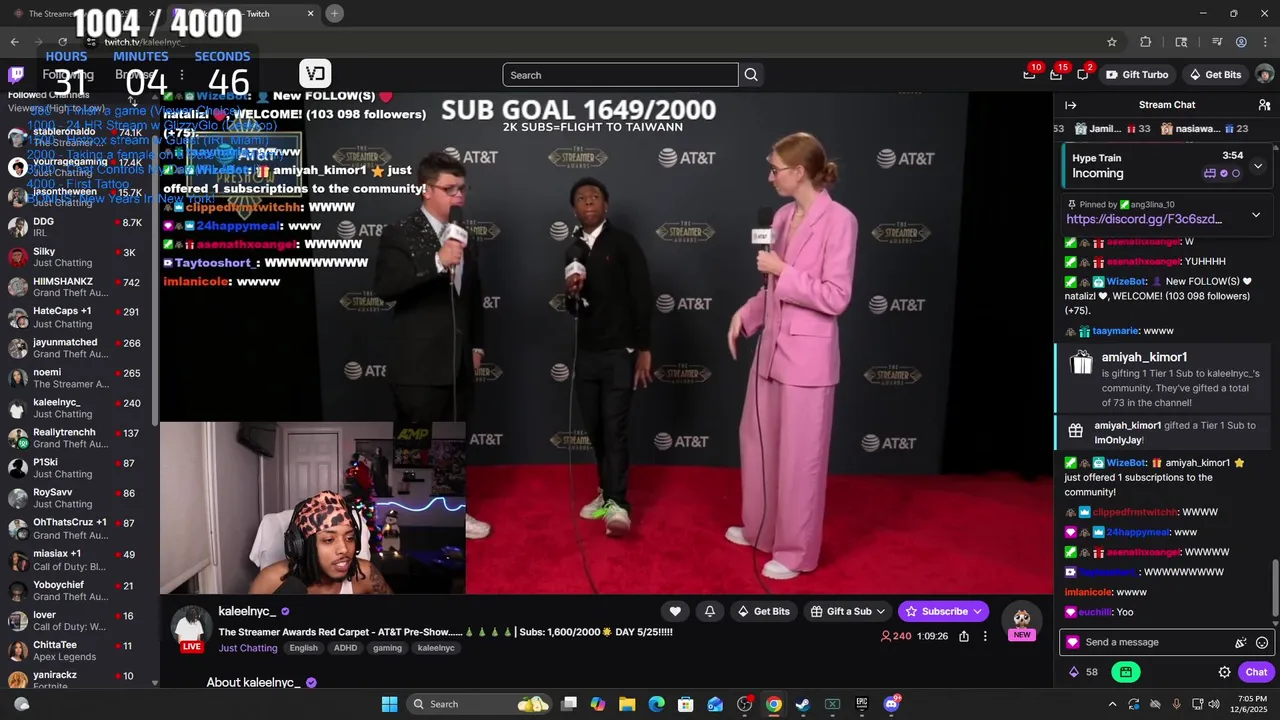Image resolution: width=1280 pixels, height=720 pixels.
Task: Open Epic Games launcher in the taskbar
Action: point(861,704)
